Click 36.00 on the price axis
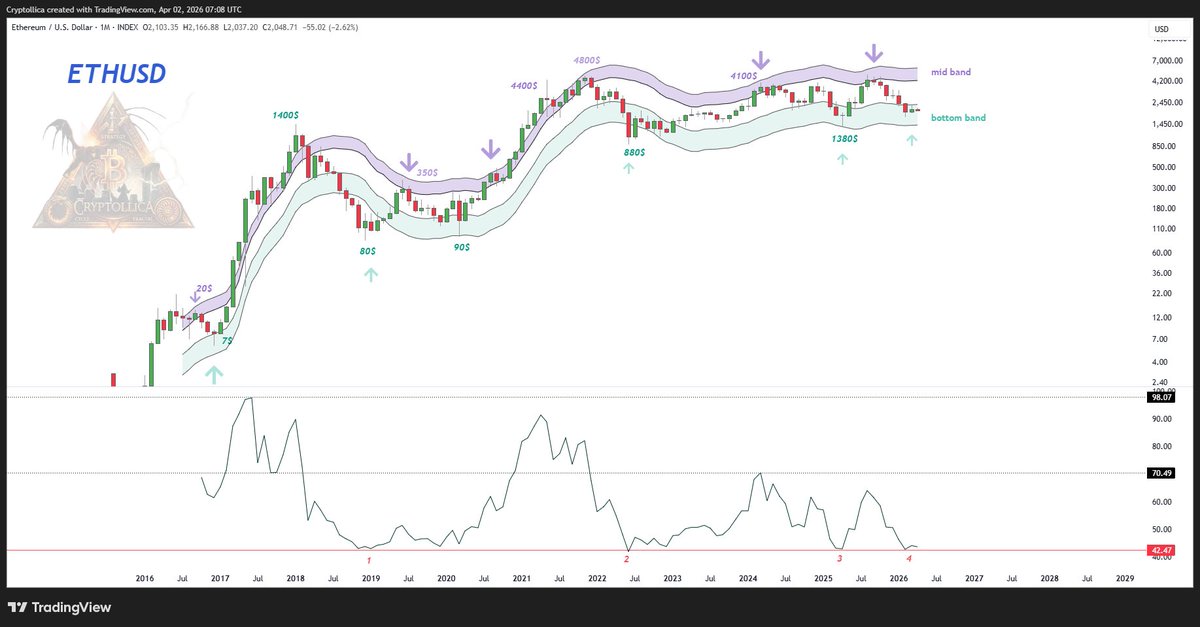This screenshot has height=627, width=1200. (1161, 273)
